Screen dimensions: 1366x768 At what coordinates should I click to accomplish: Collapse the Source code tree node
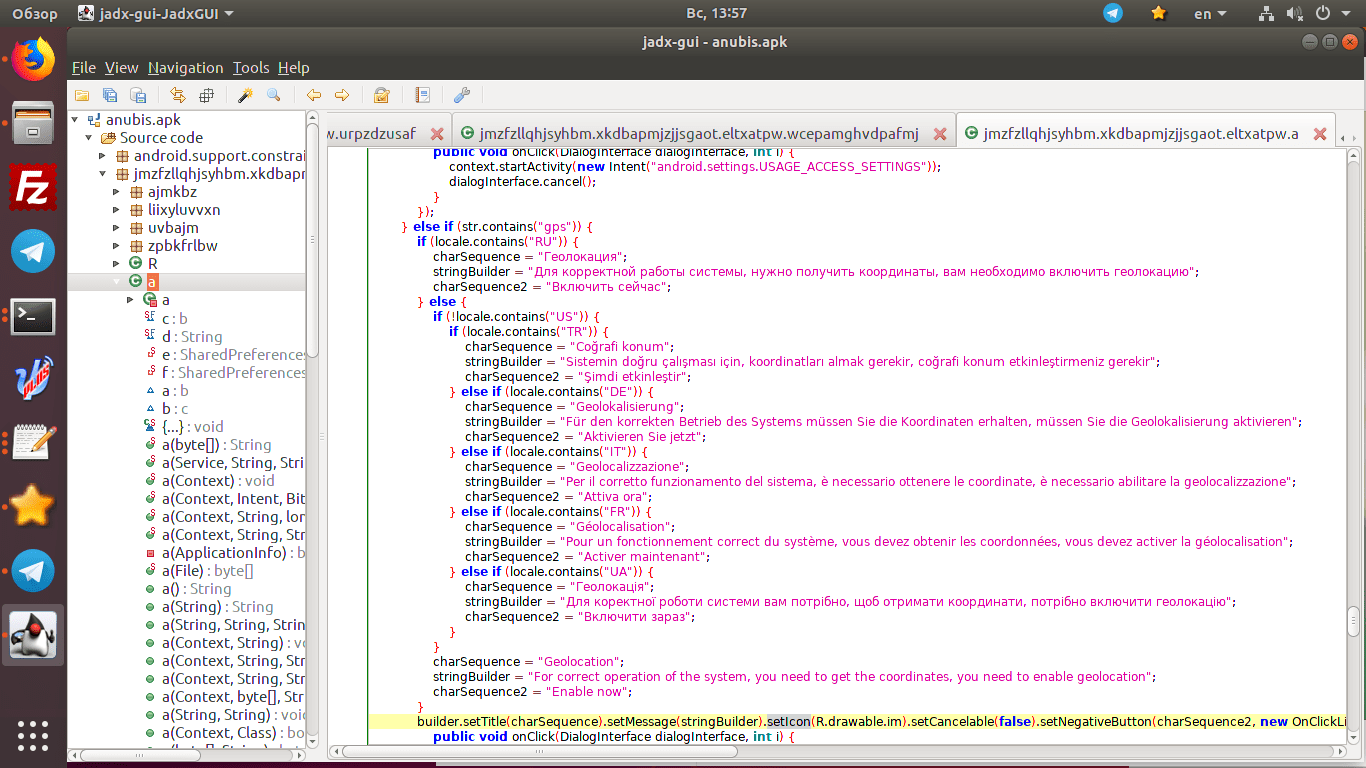(88, 138)
